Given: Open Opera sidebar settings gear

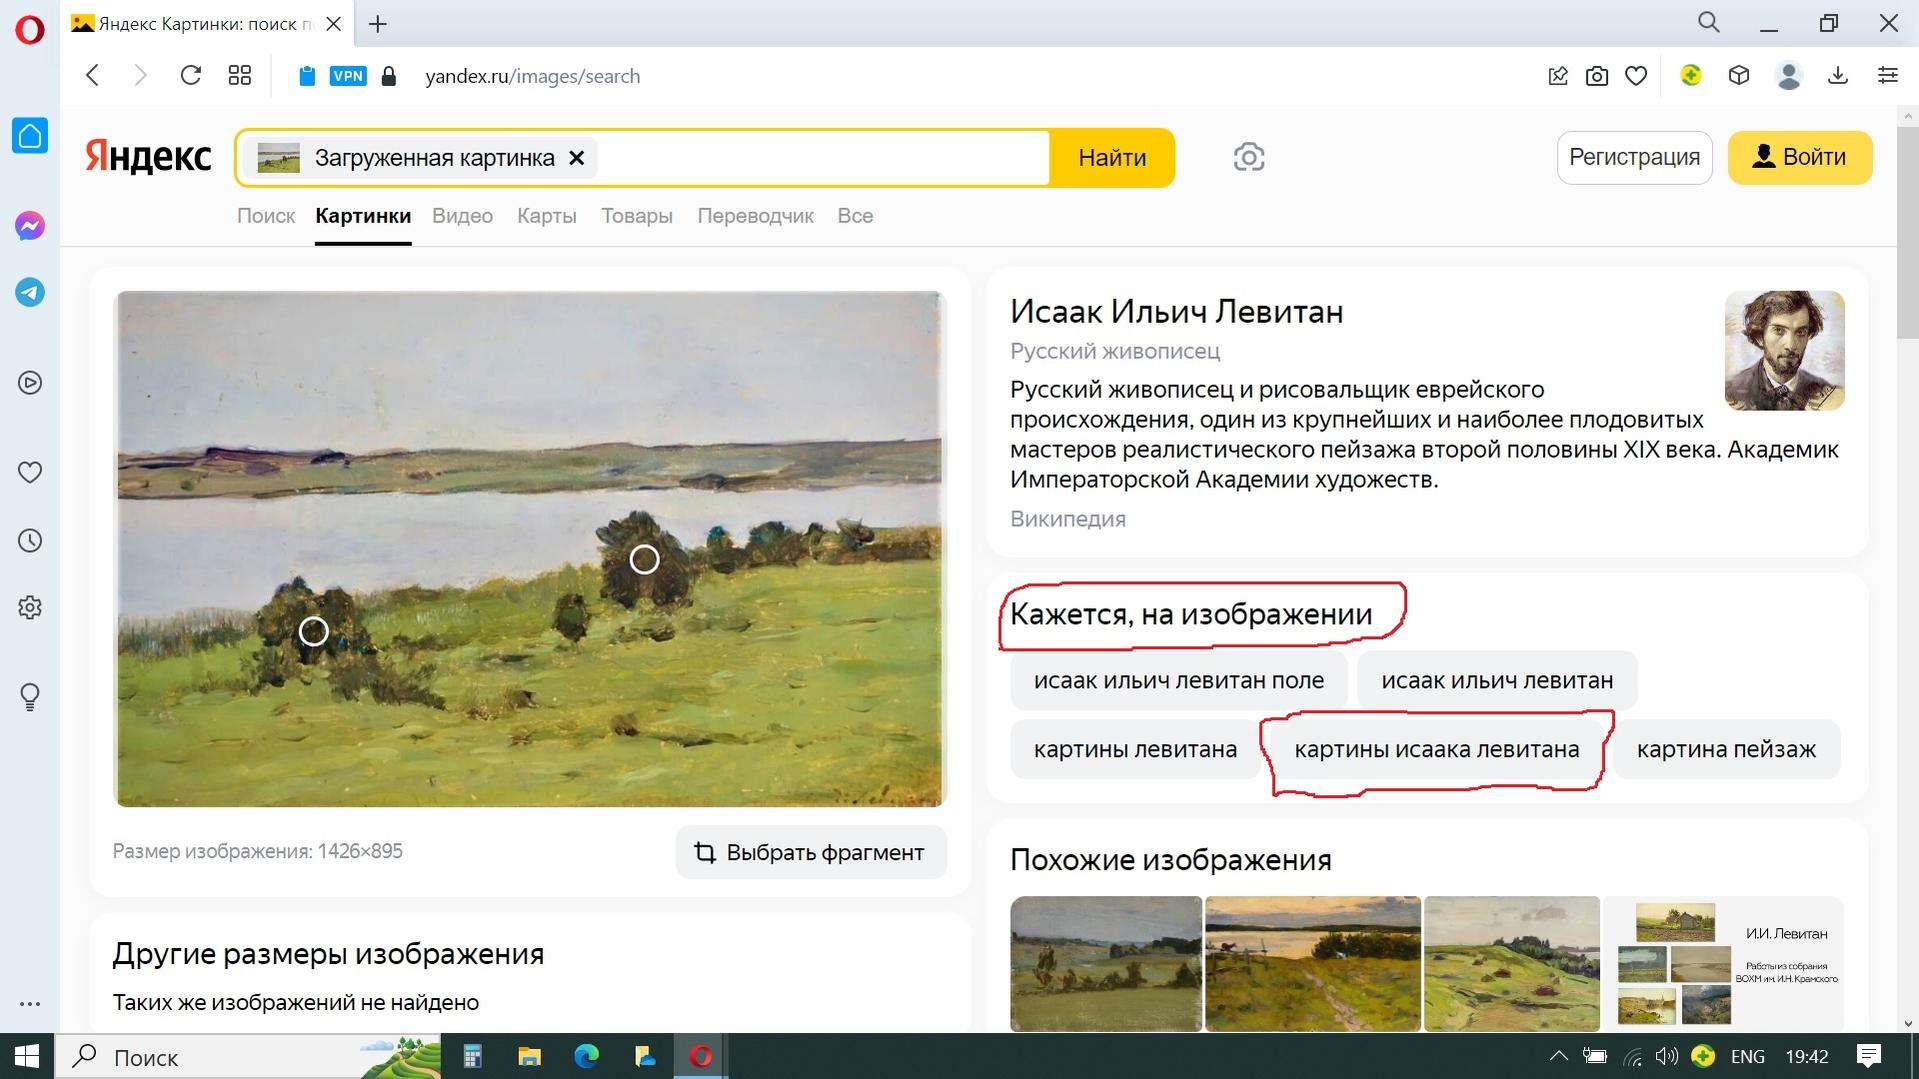Looking at the screenshot, I should click(x=30, y=608).
